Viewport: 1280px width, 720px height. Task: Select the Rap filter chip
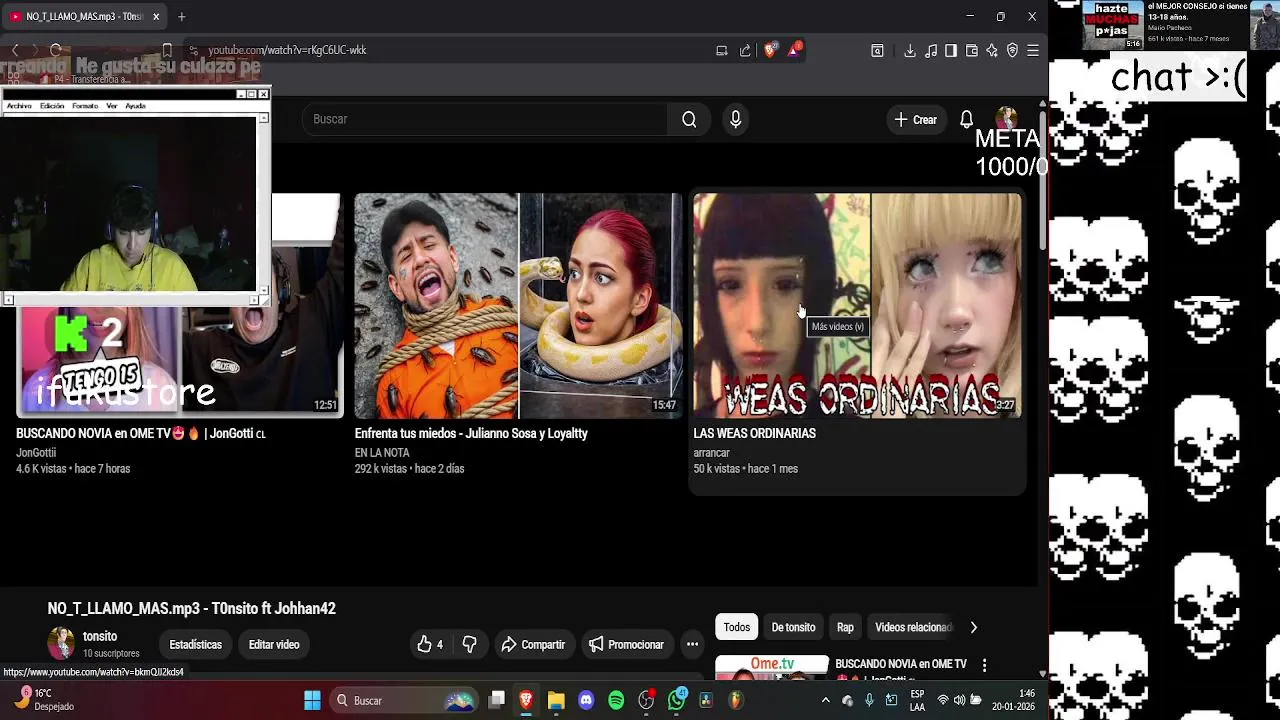click(845, 627)
